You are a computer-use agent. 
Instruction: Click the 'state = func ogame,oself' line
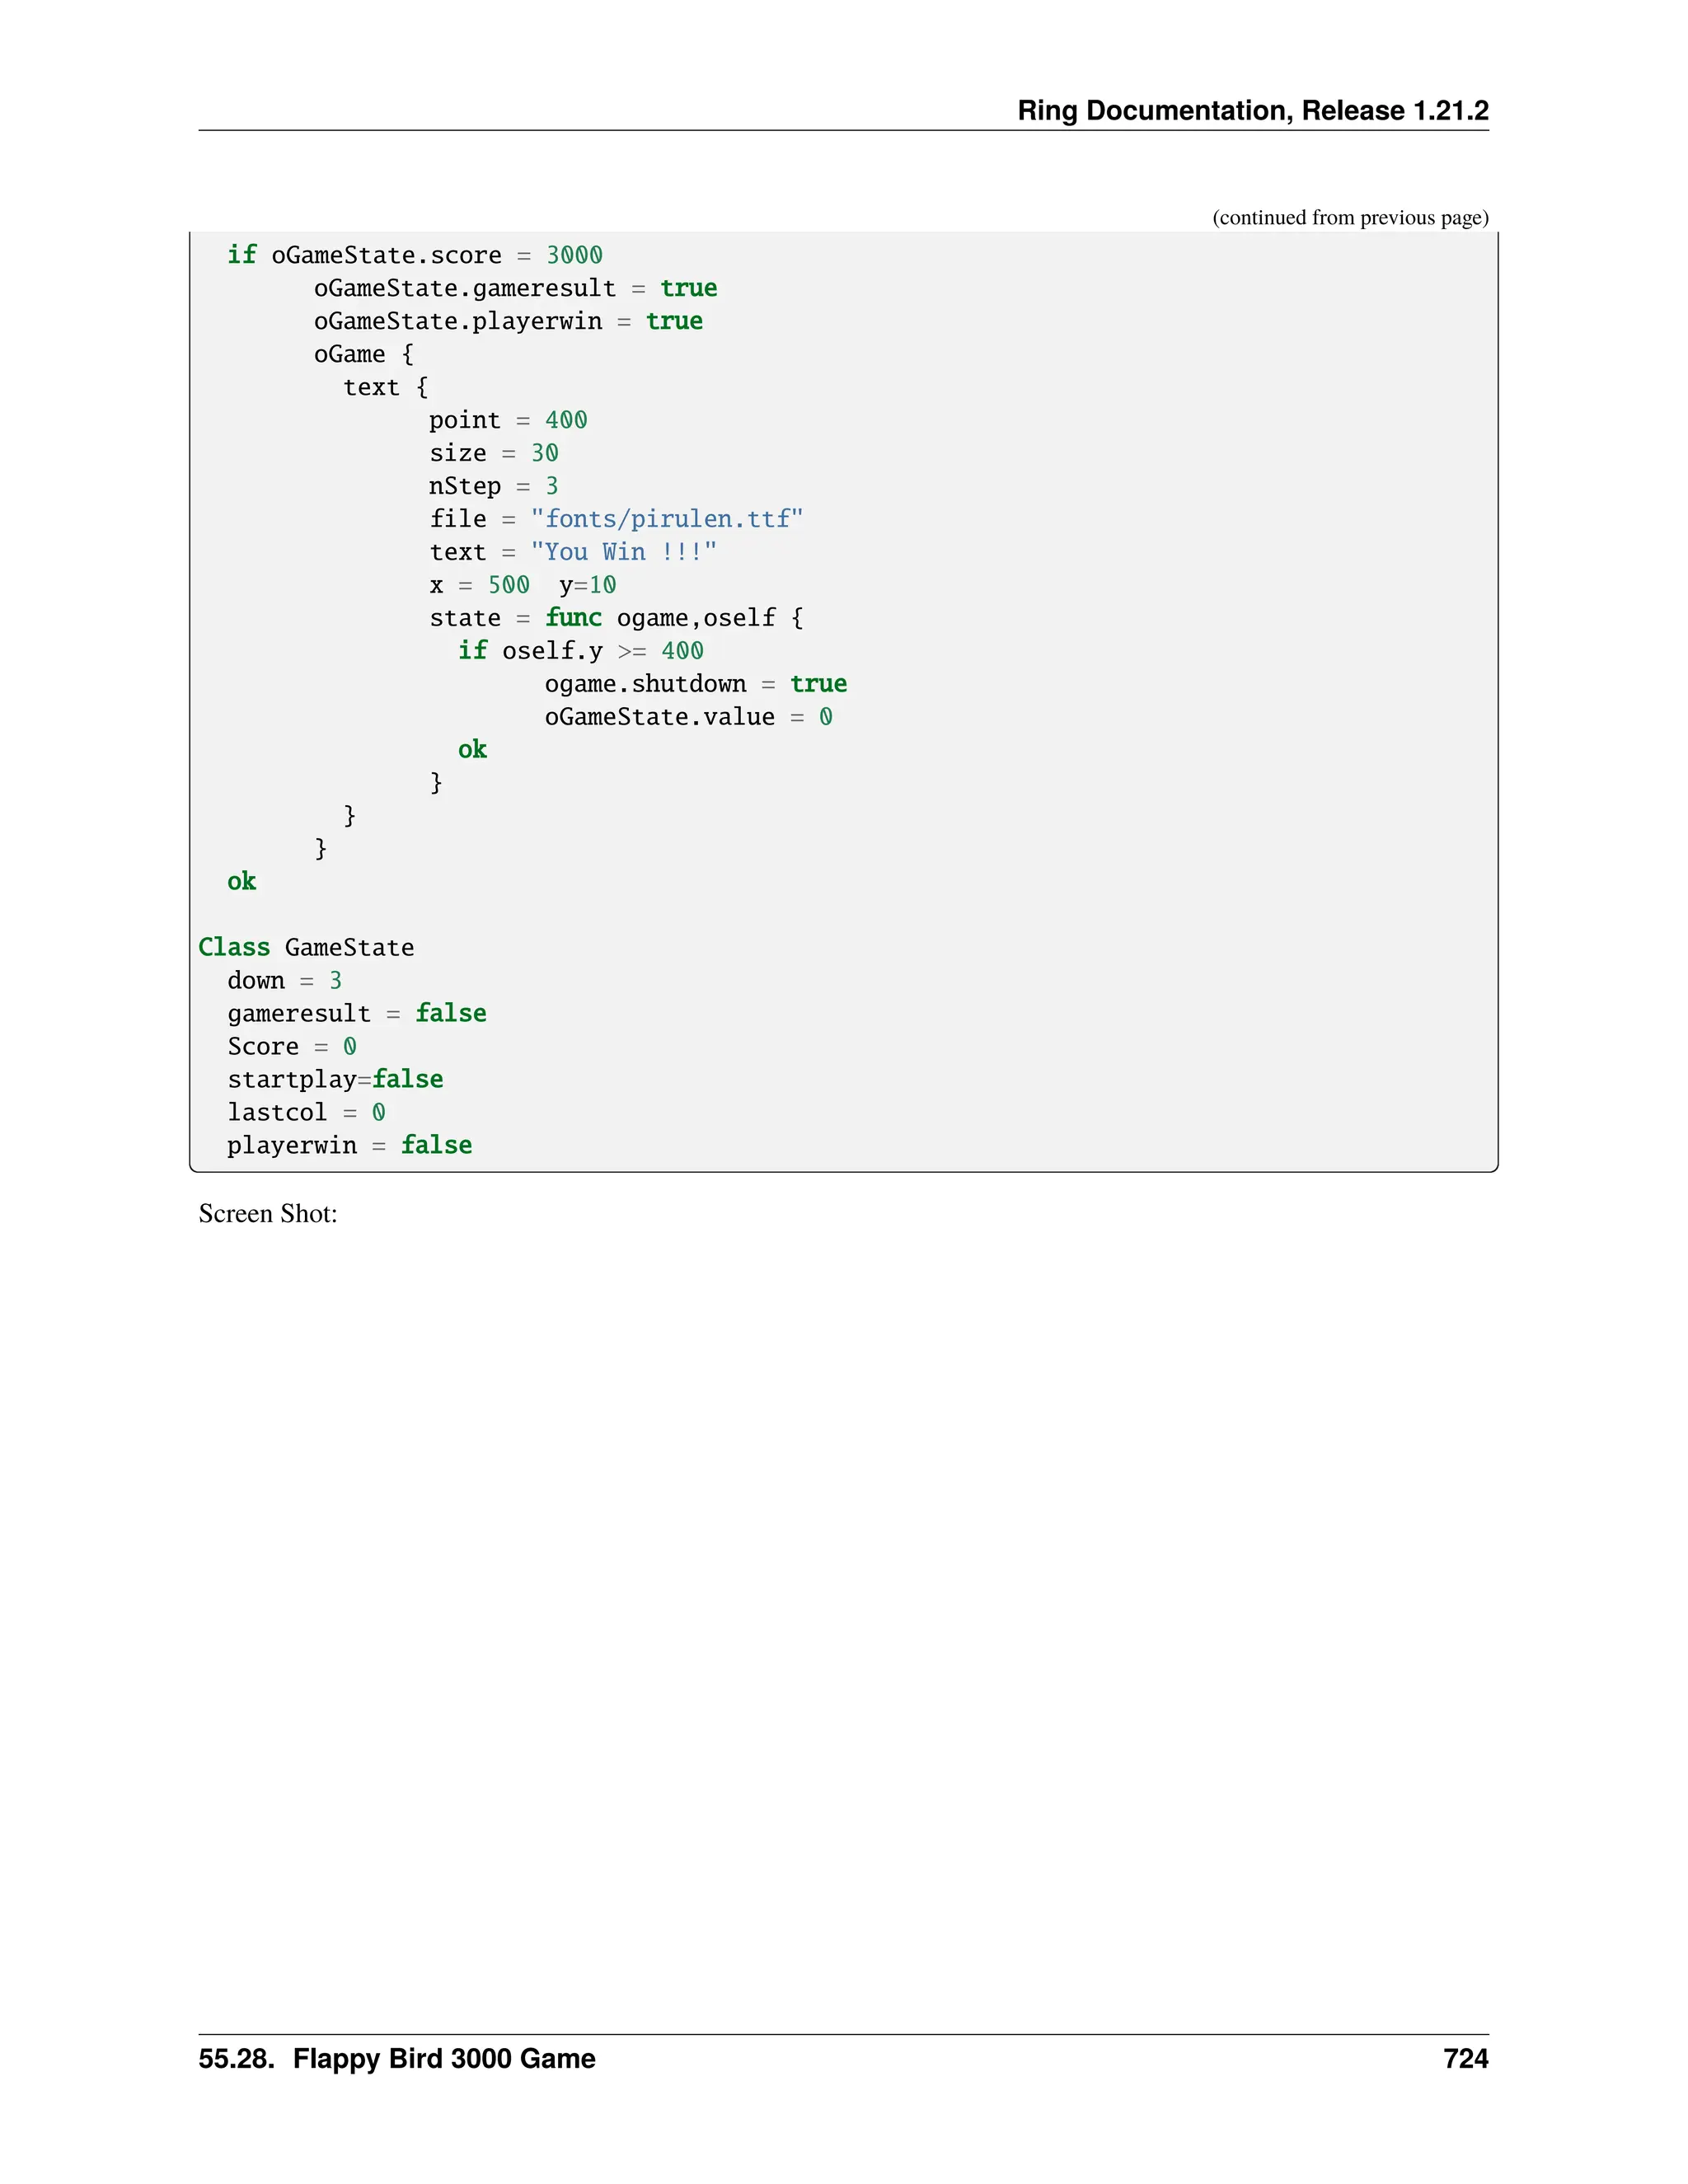616,618
